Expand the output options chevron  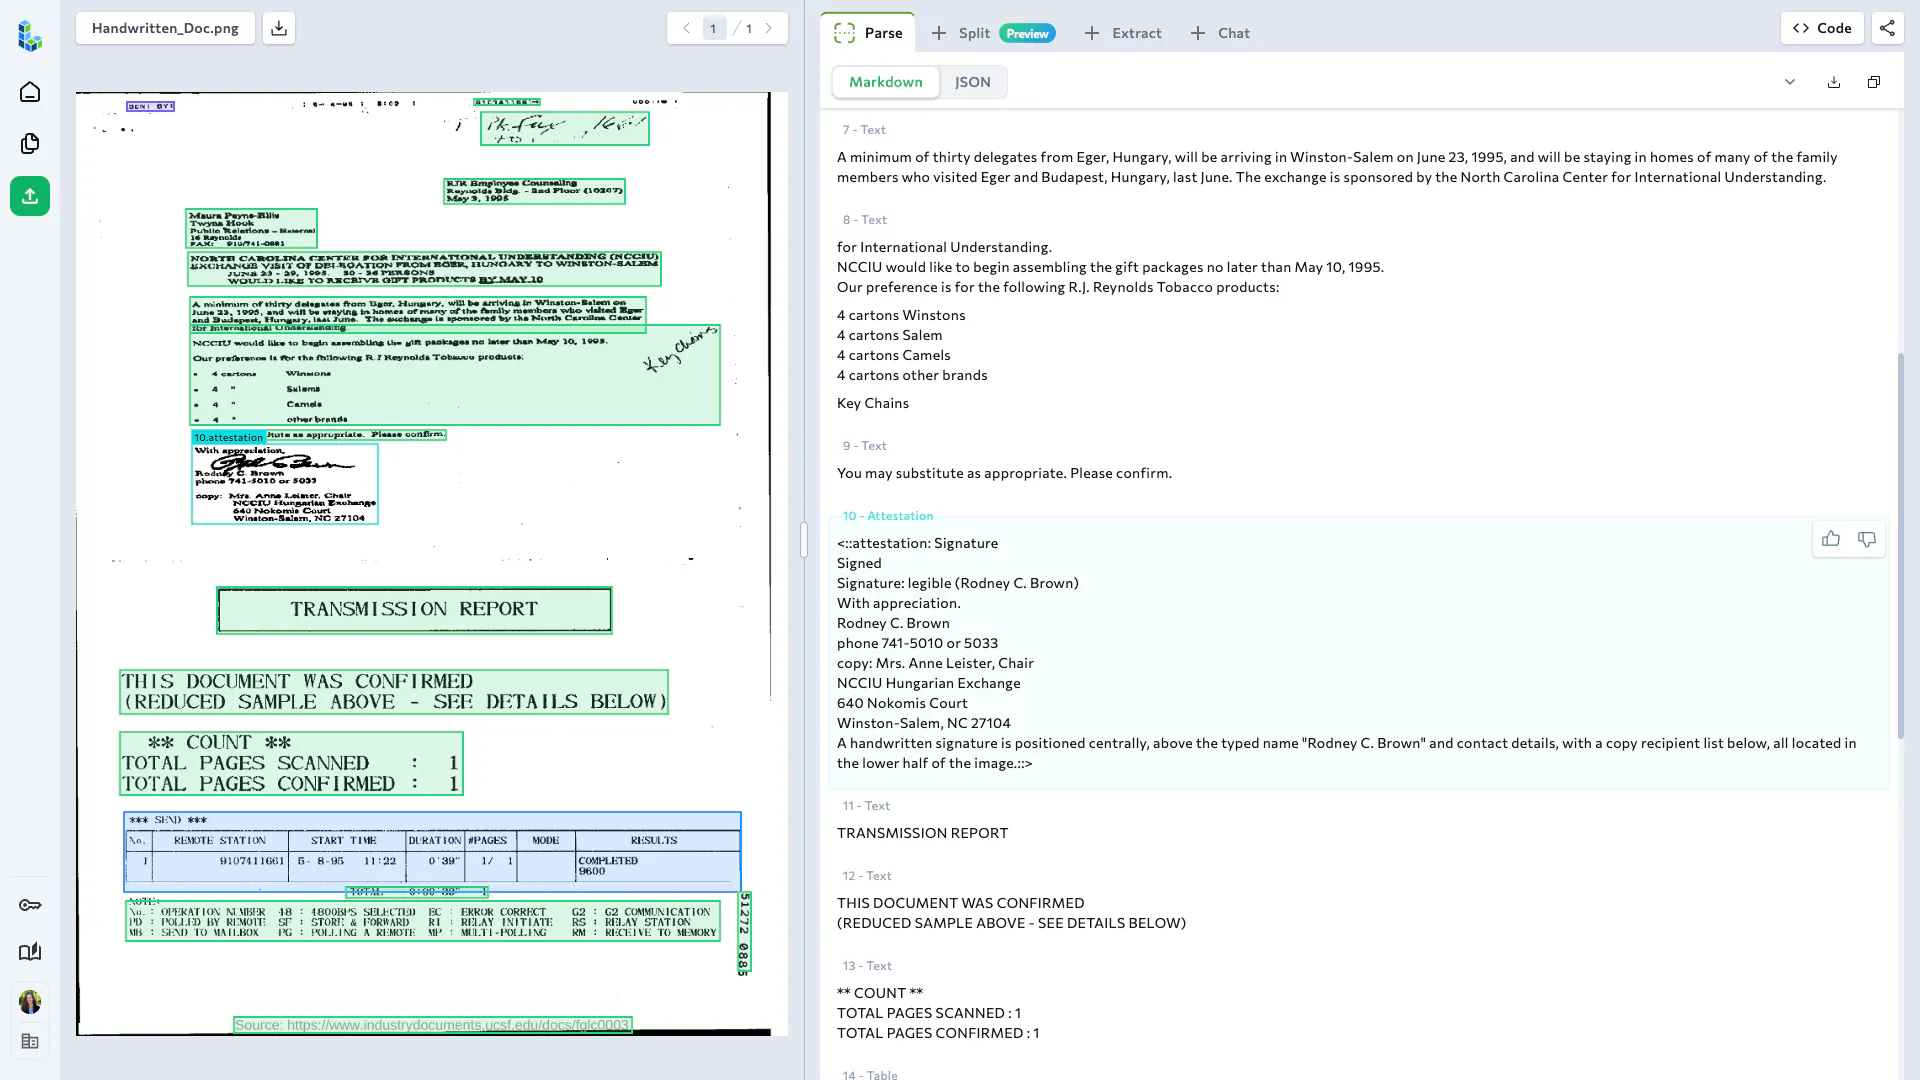tap(1790, 82)
